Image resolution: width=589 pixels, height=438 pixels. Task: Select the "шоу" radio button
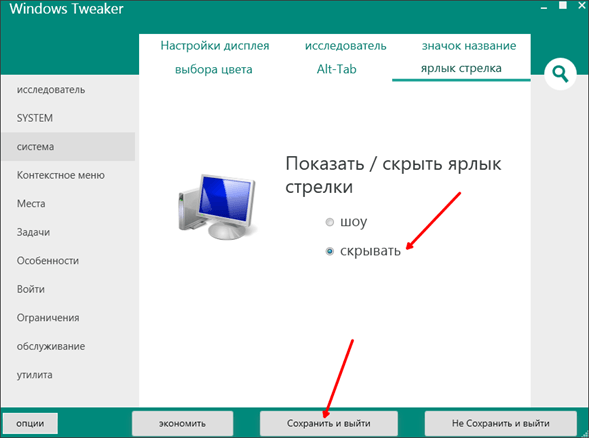point(329,222)
